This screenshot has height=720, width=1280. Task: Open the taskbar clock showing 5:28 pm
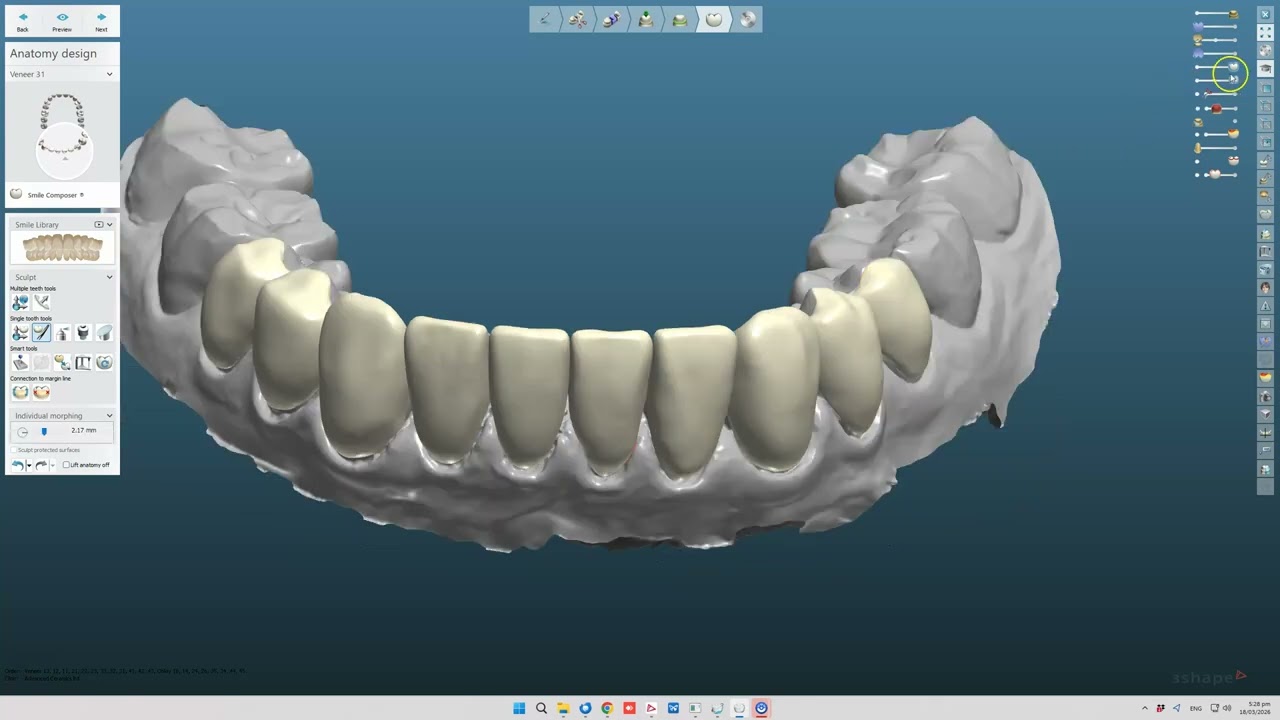pos(1256,708)
